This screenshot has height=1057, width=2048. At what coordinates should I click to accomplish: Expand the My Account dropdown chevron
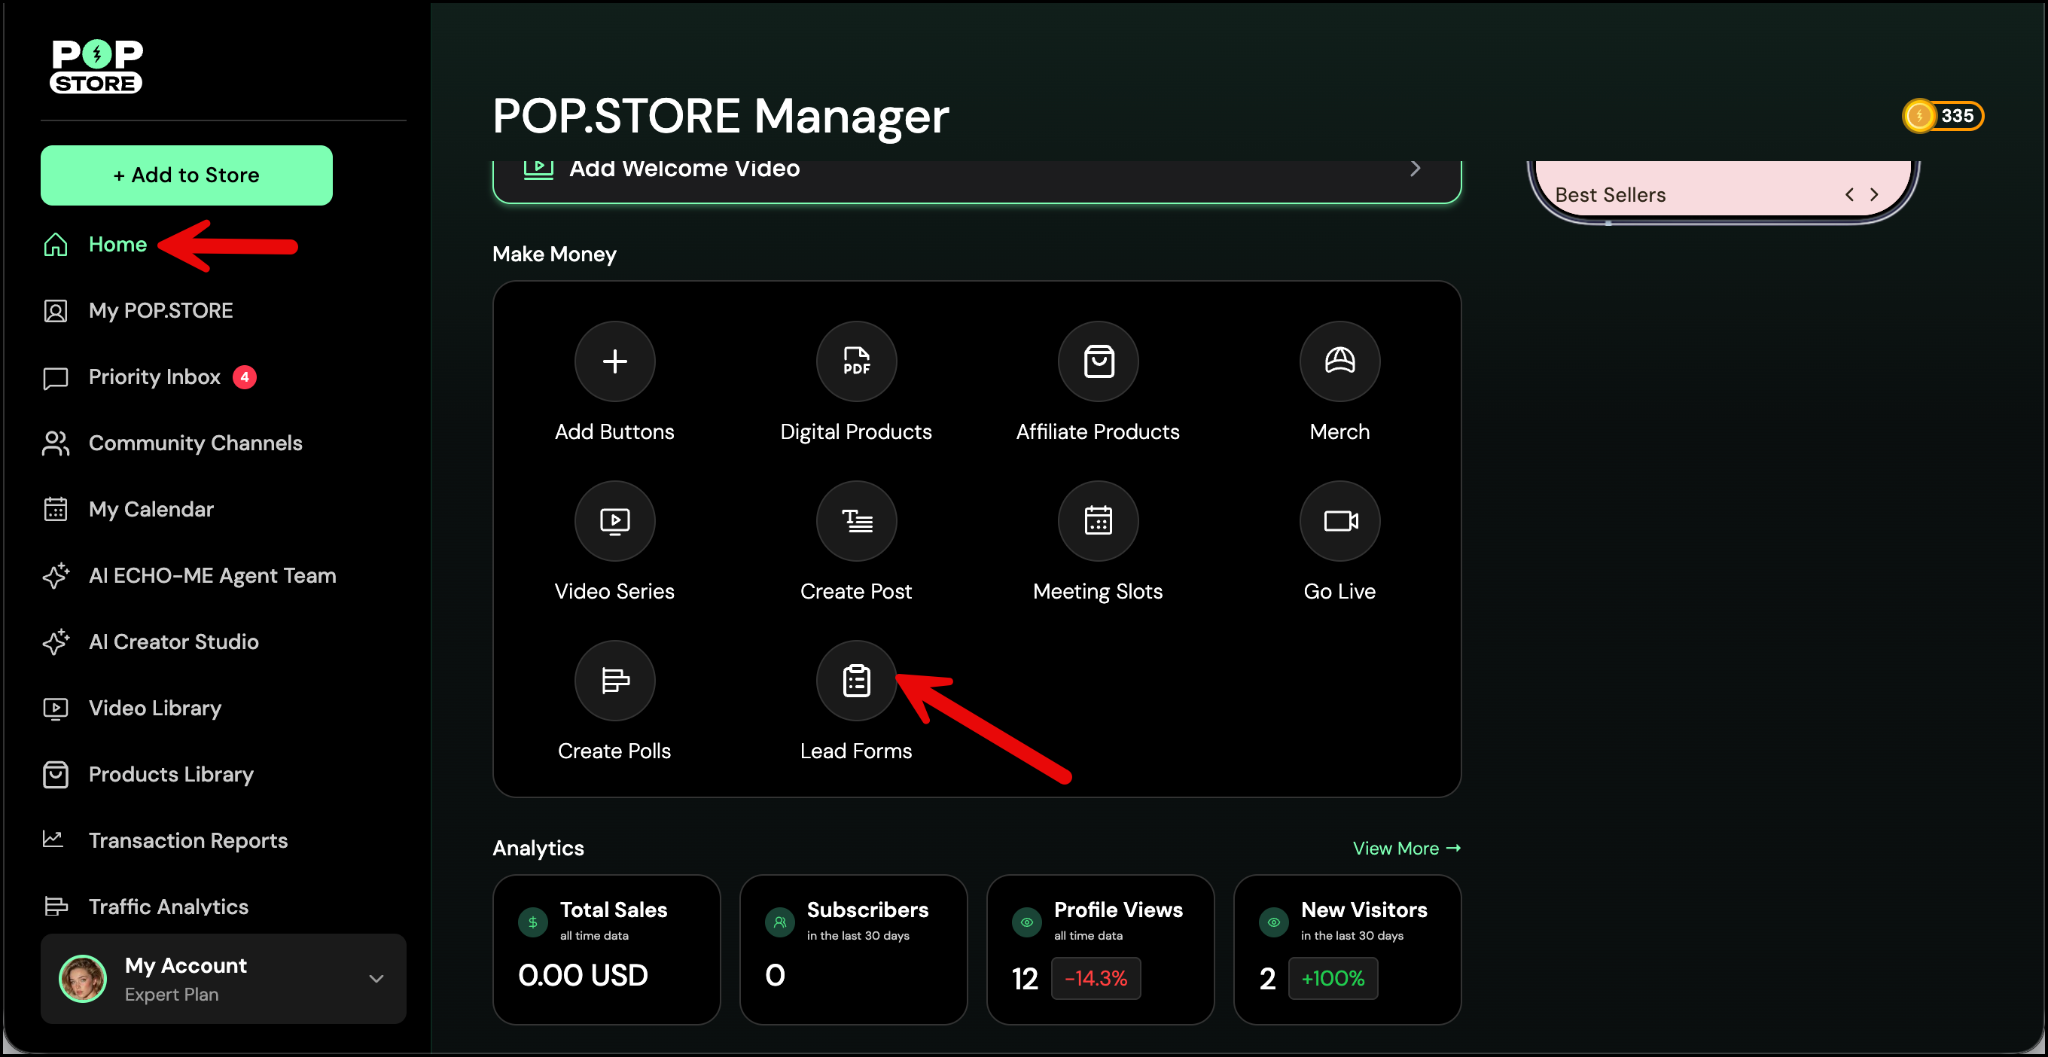[377, 979]
